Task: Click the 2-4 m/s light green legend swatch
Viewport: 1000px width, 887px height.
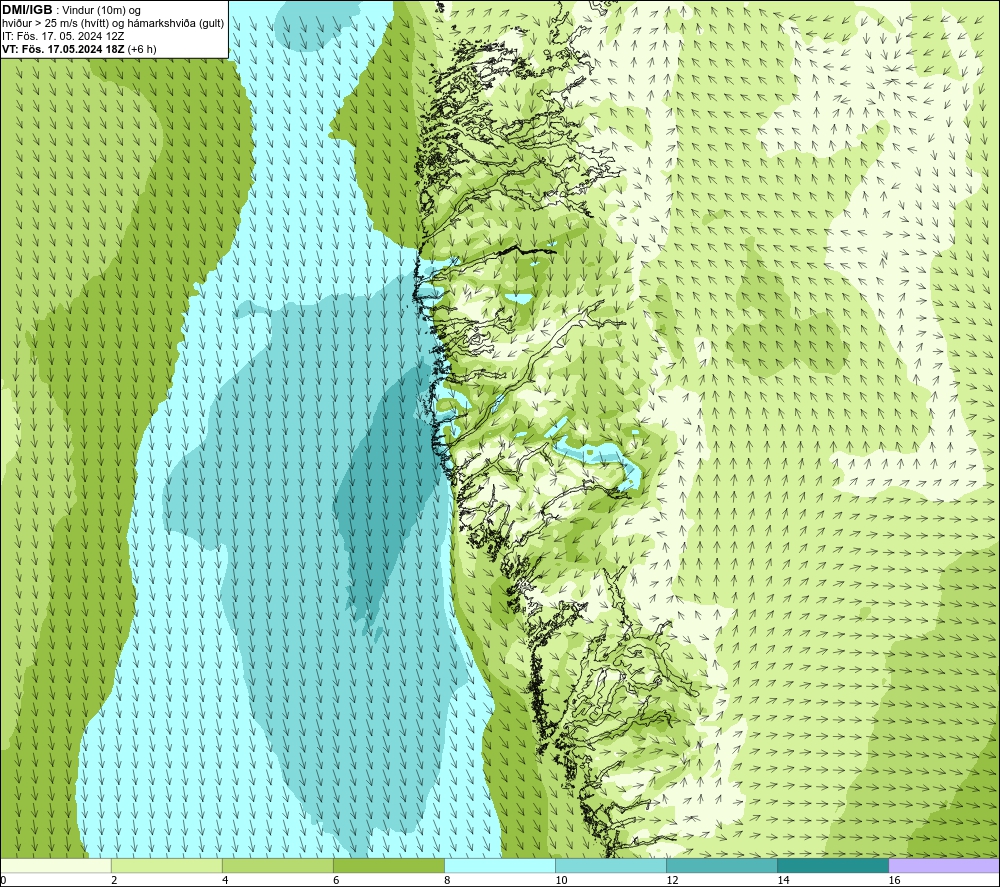Action: pos(166,865)
